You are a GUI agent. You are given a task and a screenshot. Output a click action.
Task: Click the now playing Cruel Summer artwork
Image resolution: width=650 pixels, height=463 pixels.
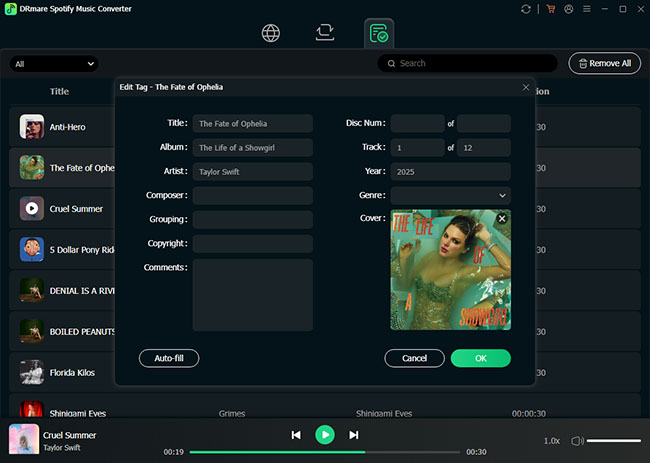point(24,439)
